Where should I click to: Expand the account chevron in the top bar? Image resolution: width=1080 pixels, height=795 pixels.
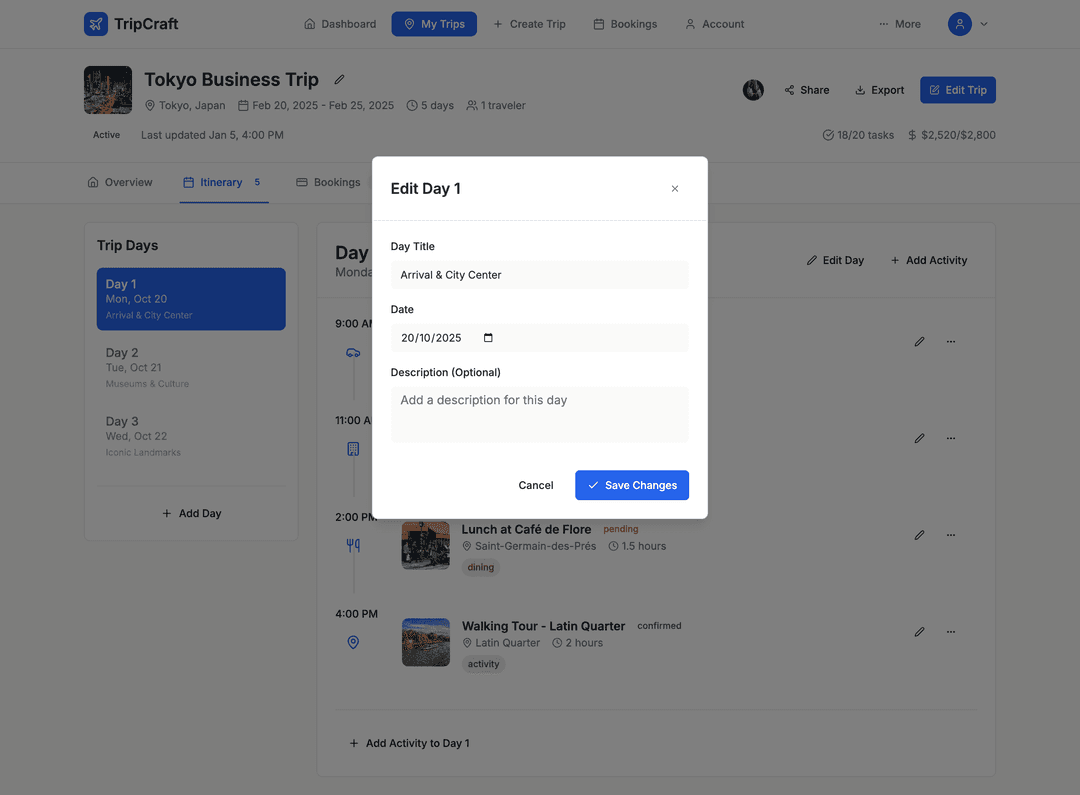pyautogui.click(x=984, y=23)
